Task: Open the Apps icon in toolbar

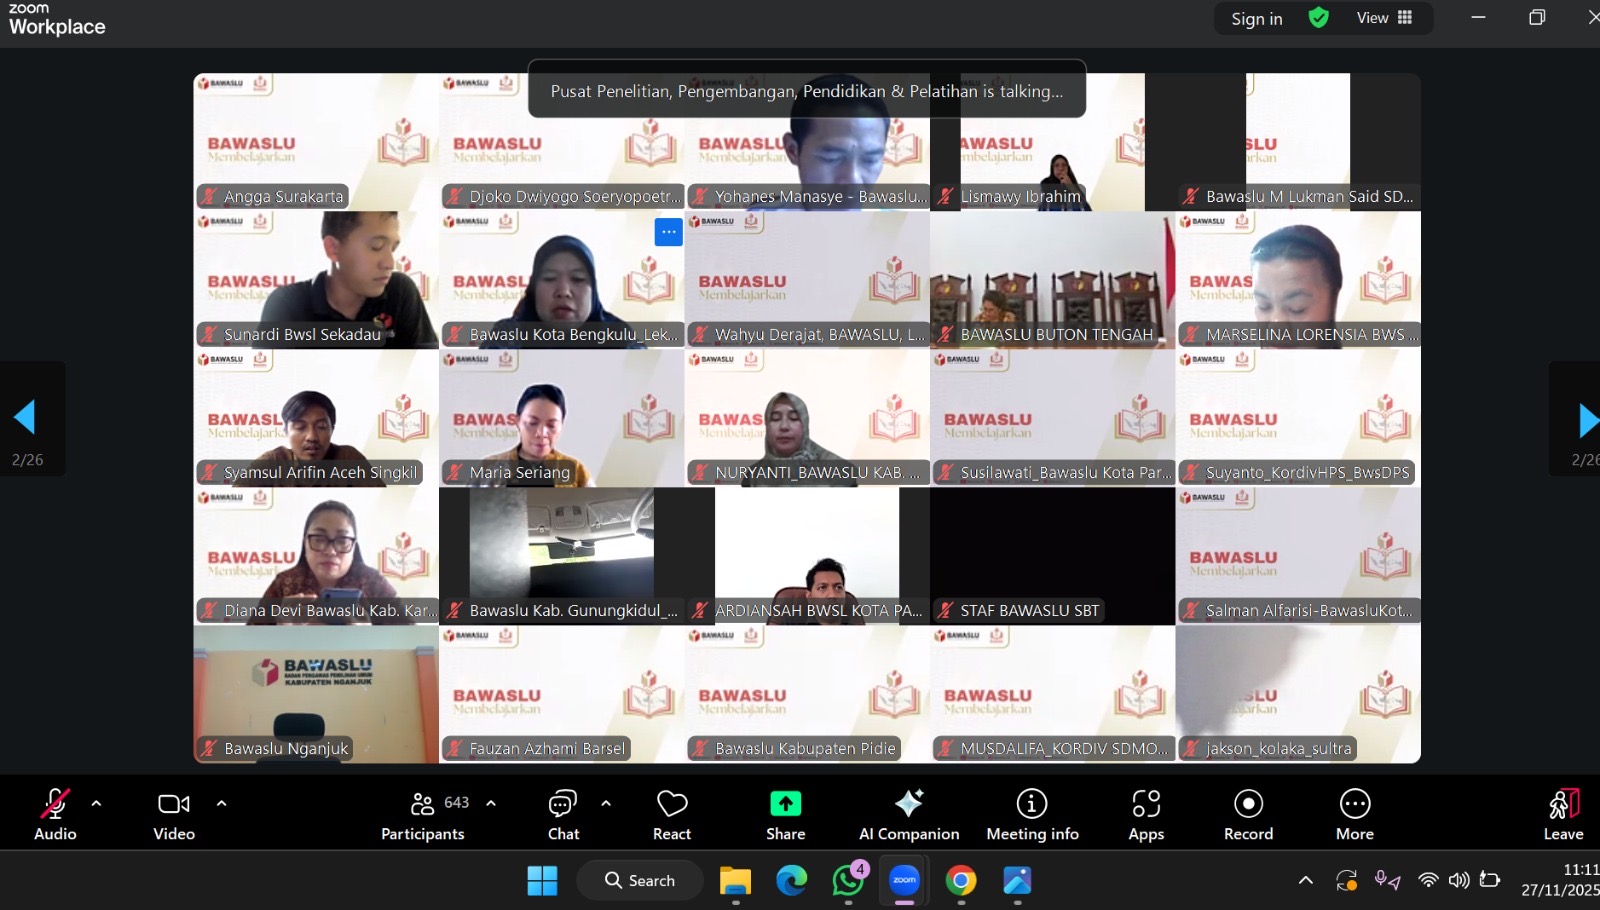Action: point(1146,804)
